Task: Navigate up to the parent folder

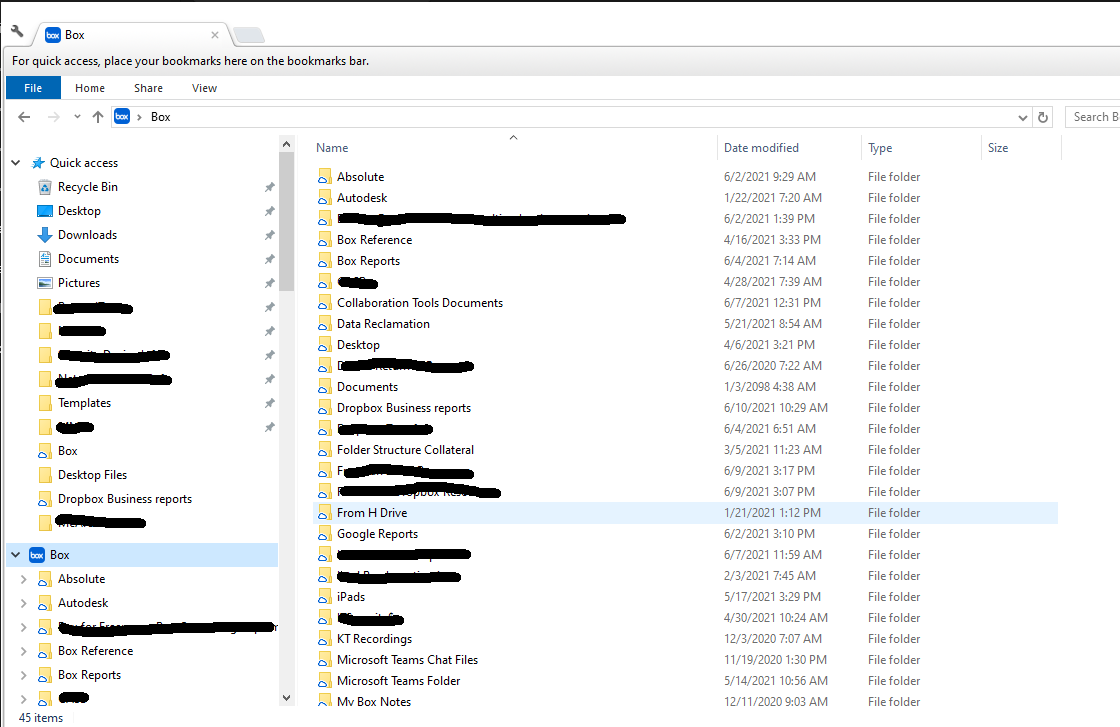Action: (x=97, y=116)
